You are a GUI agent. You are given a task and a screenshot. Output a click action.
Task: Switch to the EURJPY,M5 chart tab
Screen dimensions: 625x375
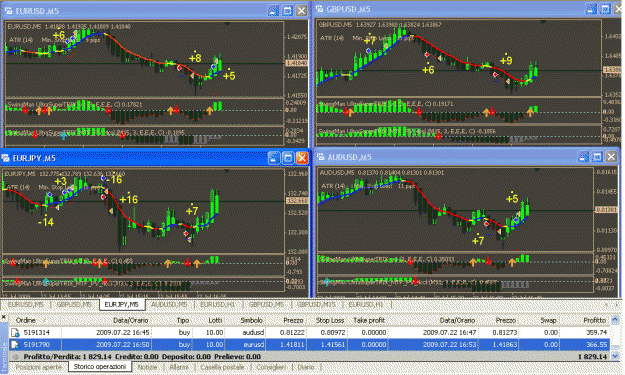(122, 305)
